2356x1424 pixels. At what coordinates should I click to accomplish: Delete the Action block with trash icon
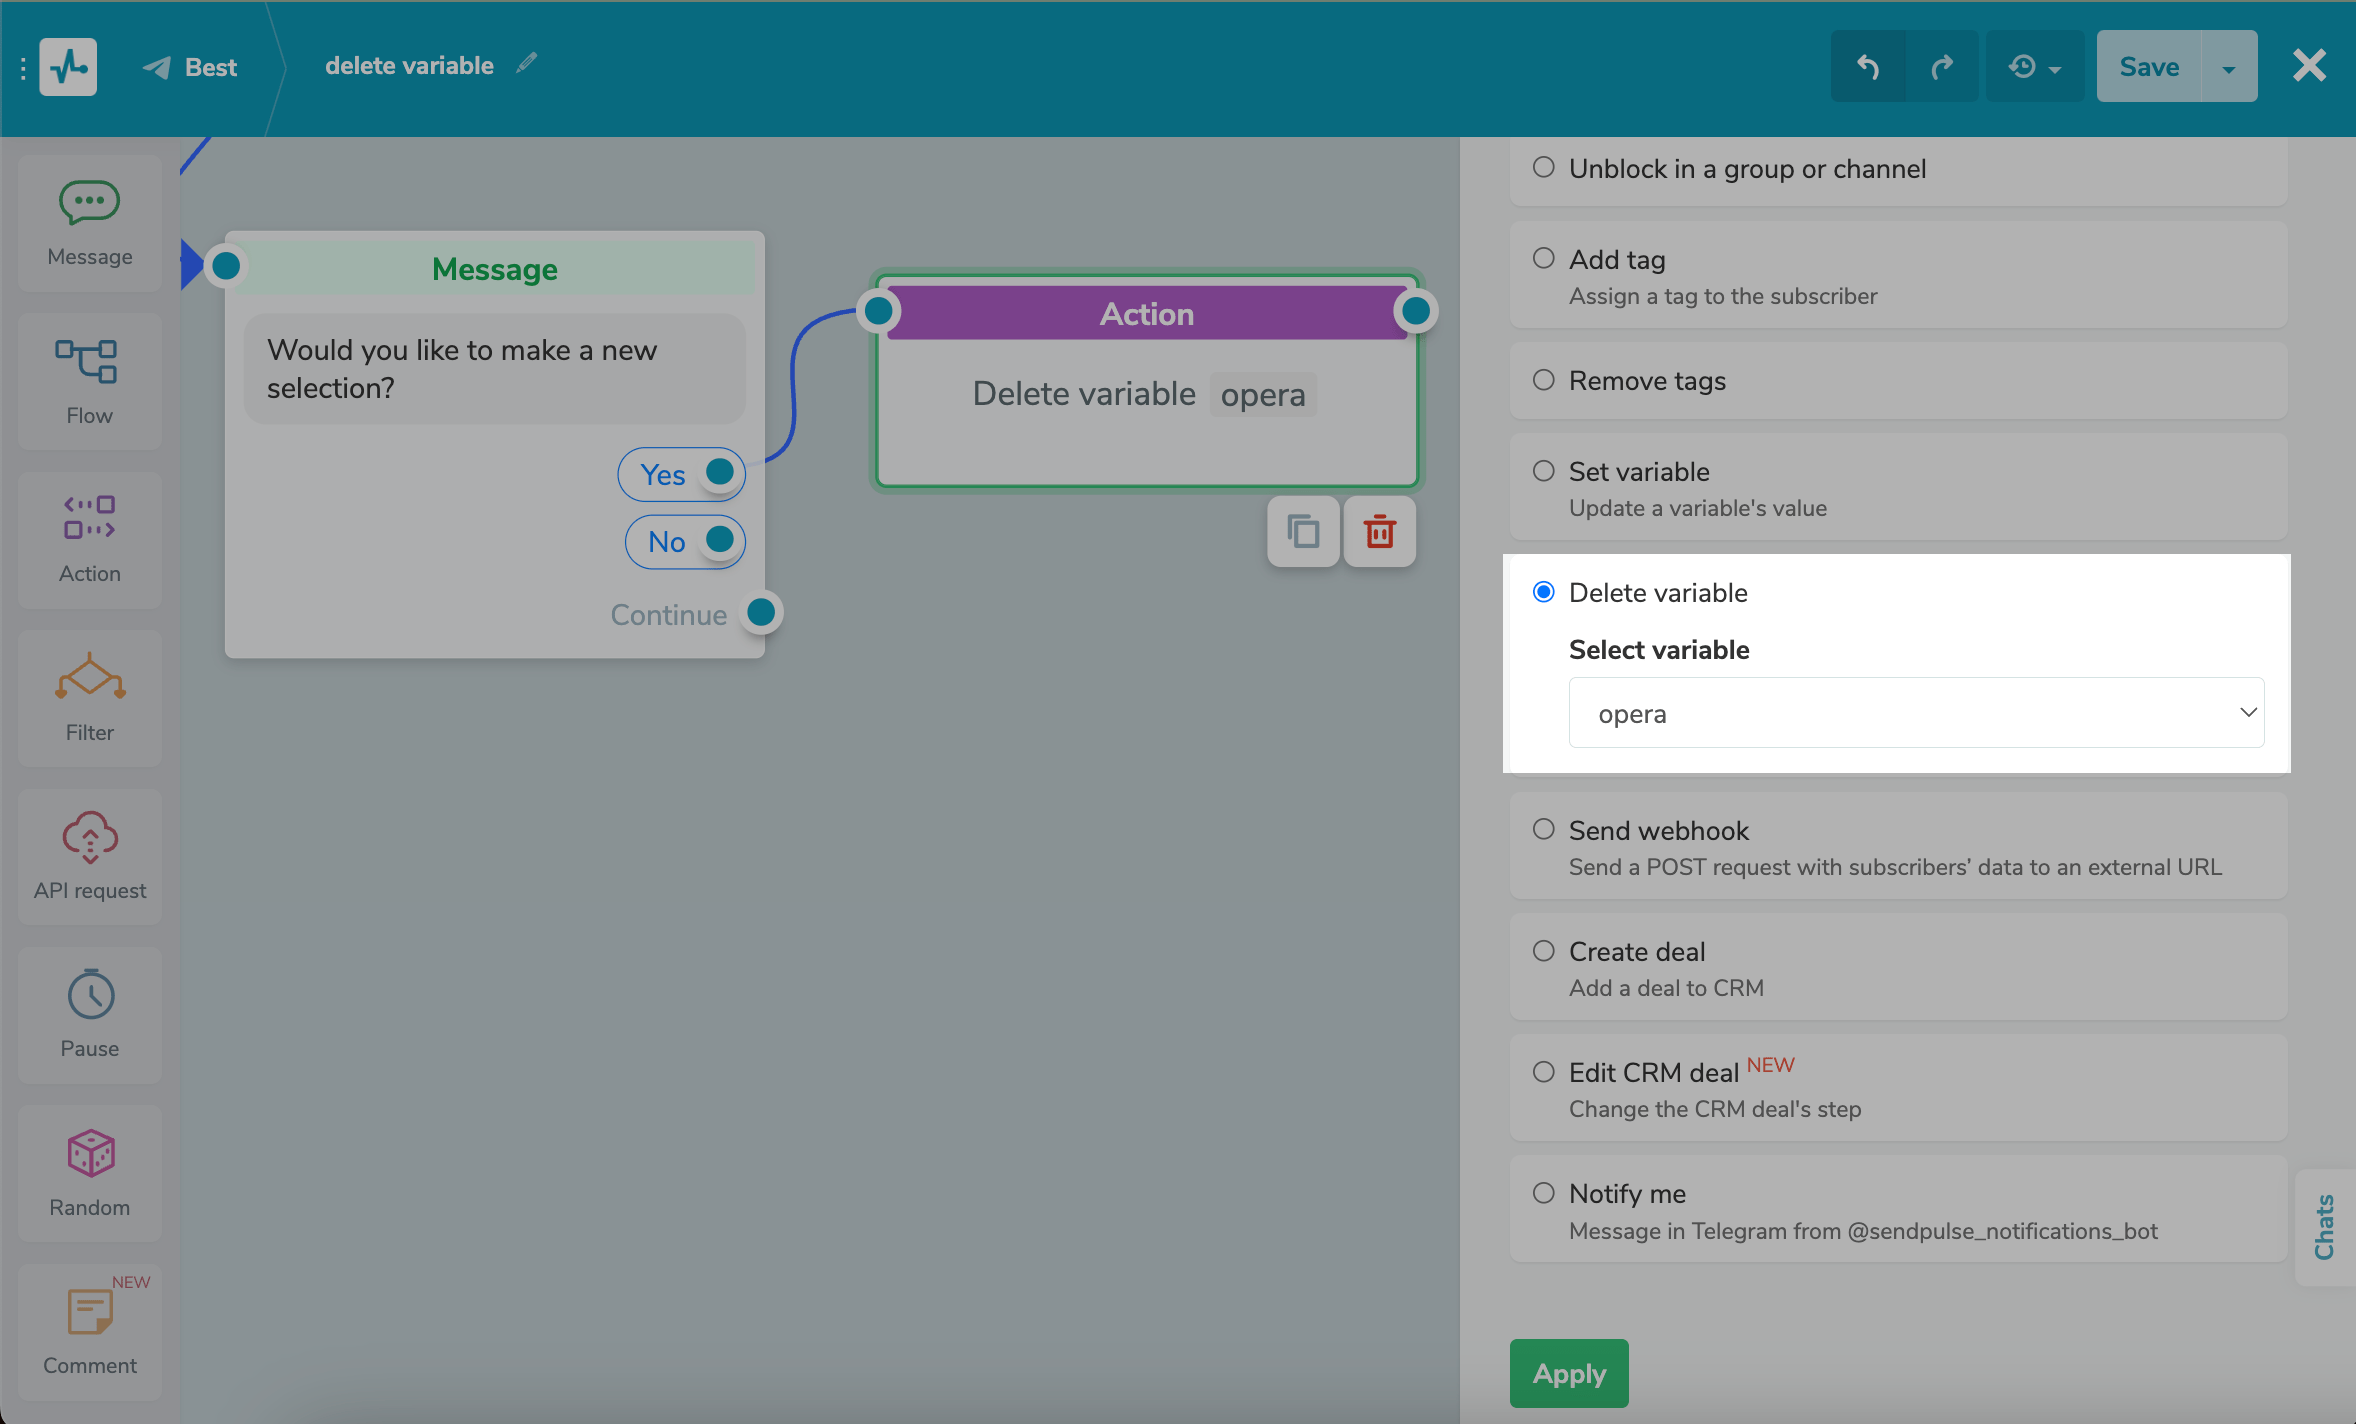click(1379, 532)
